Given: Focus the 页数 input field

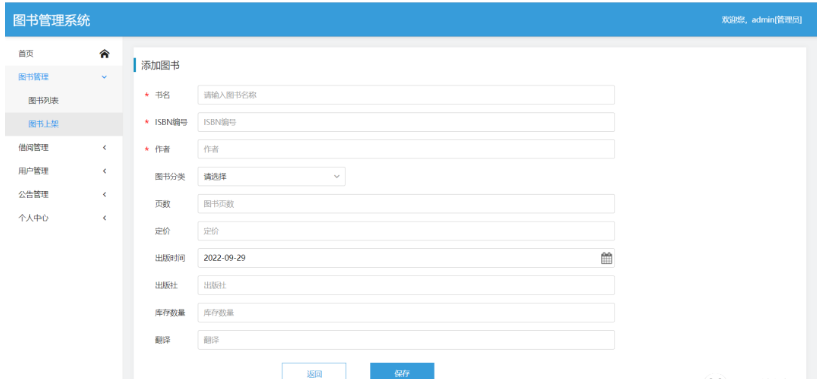Looking at the screenshot, I should pos(406,204).
